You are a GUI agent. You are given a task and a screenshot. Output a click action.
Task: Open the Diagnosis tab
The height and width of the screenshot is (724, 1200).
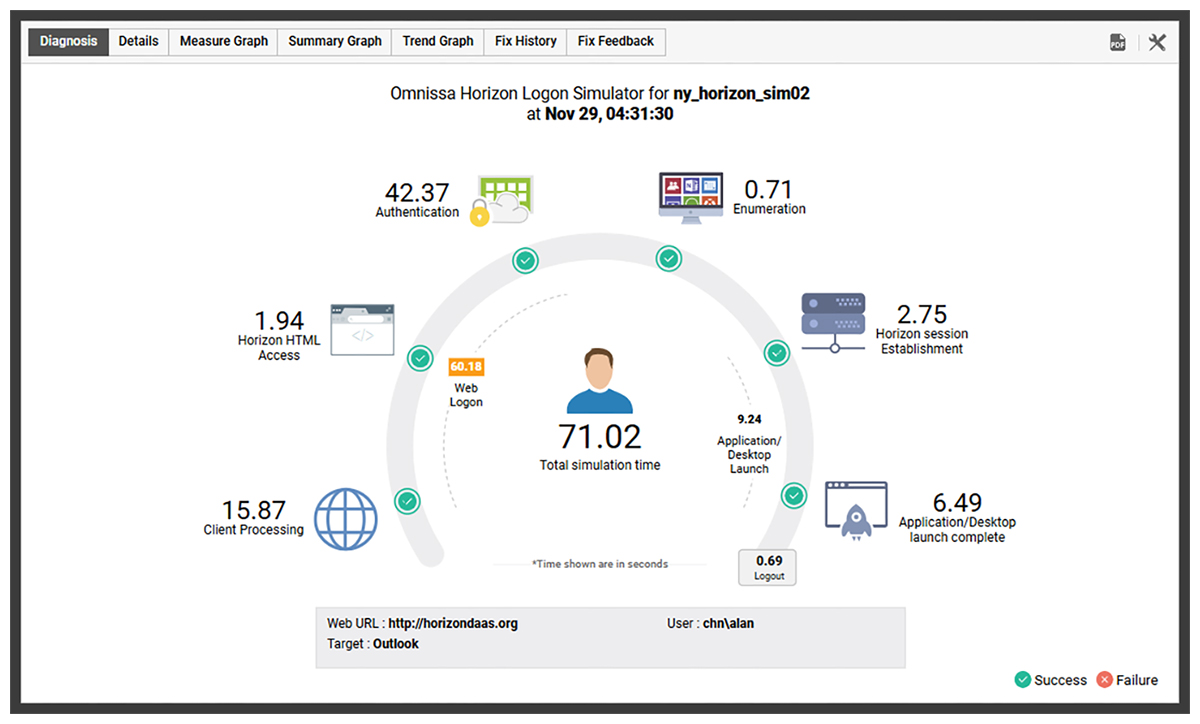pos(68,41)
